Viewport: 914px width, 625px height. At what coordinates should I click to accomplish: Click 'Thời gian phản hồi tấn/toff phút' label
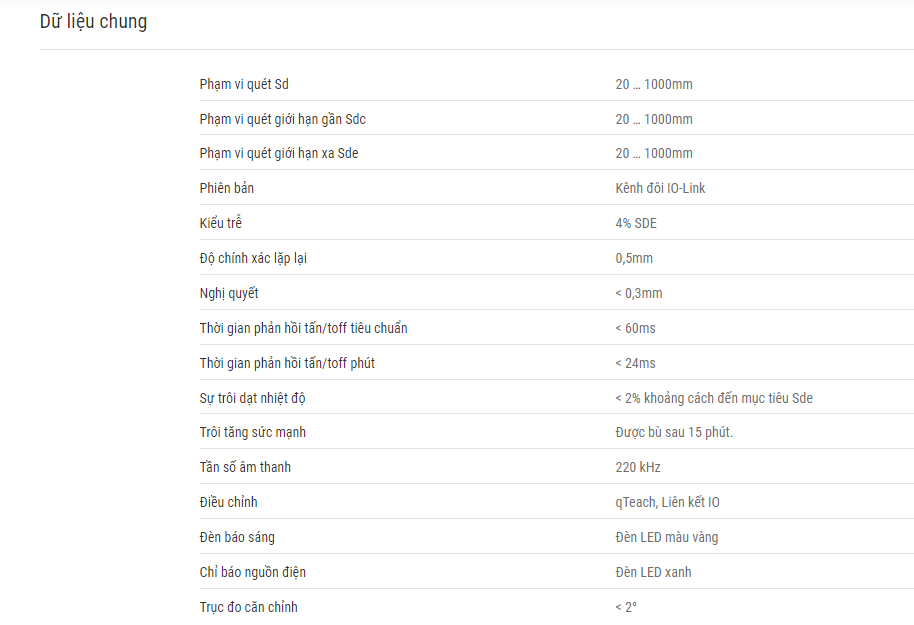287,363
